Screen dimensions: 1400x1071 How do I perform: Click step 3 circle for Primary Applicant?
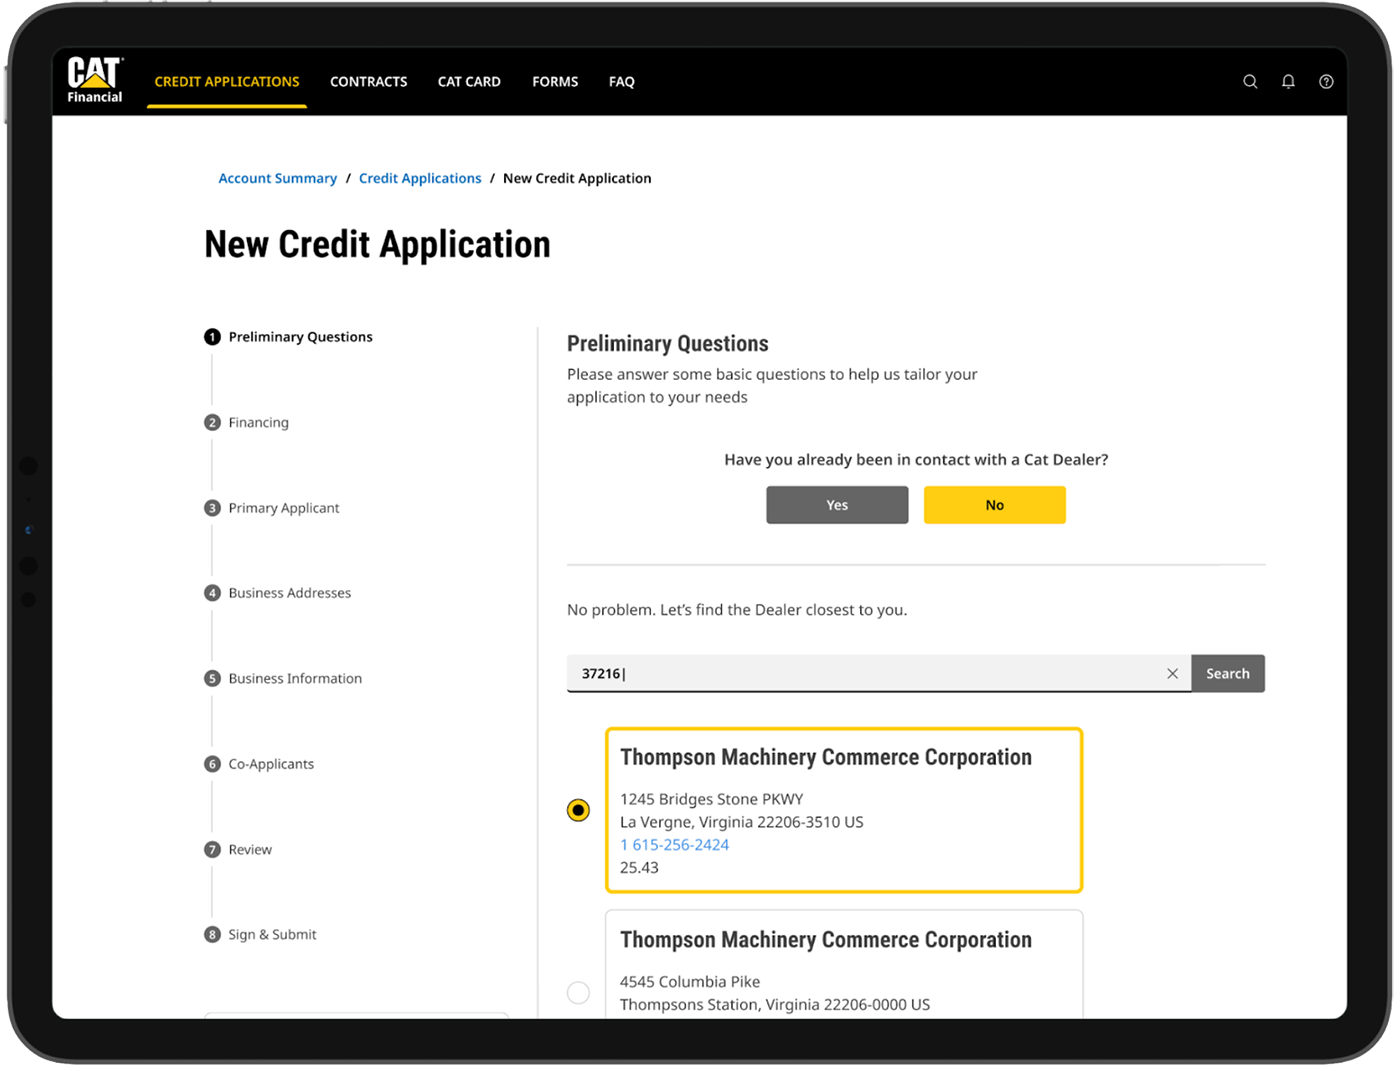[212, 508]
